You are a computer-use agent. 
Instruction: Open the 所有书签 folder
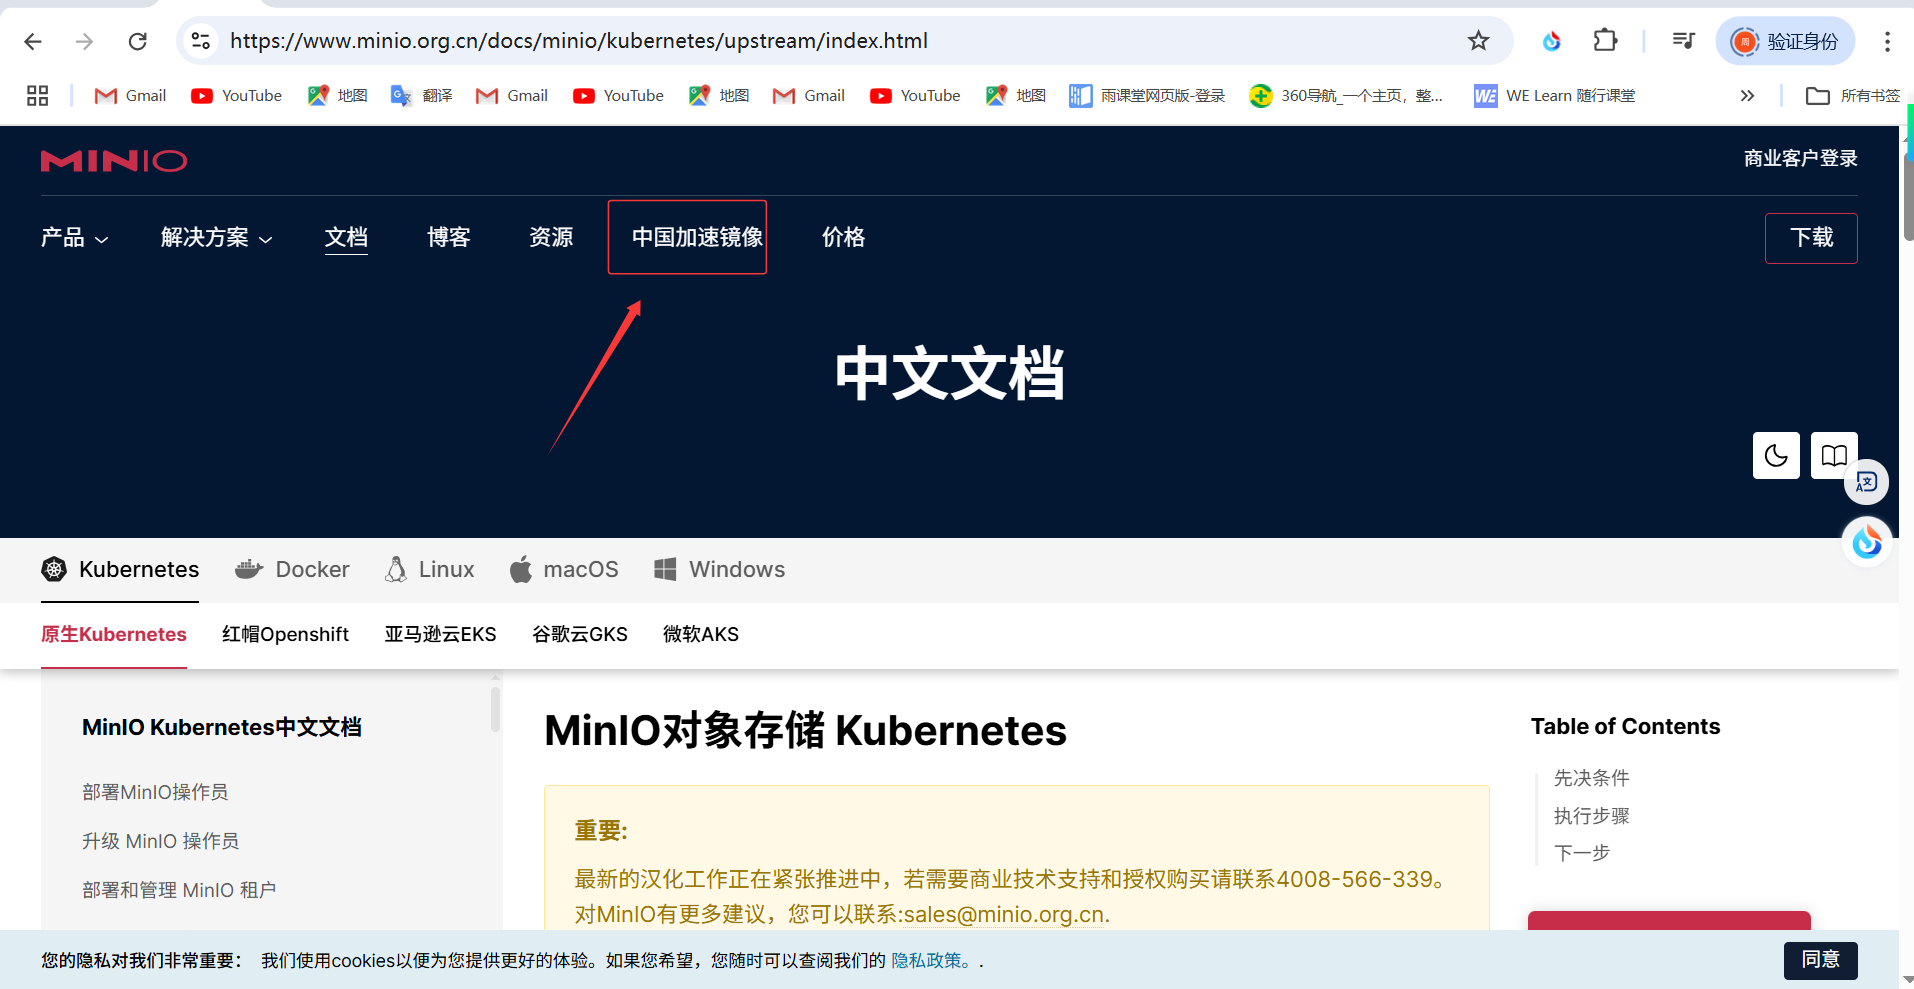tap(1853, 96)
